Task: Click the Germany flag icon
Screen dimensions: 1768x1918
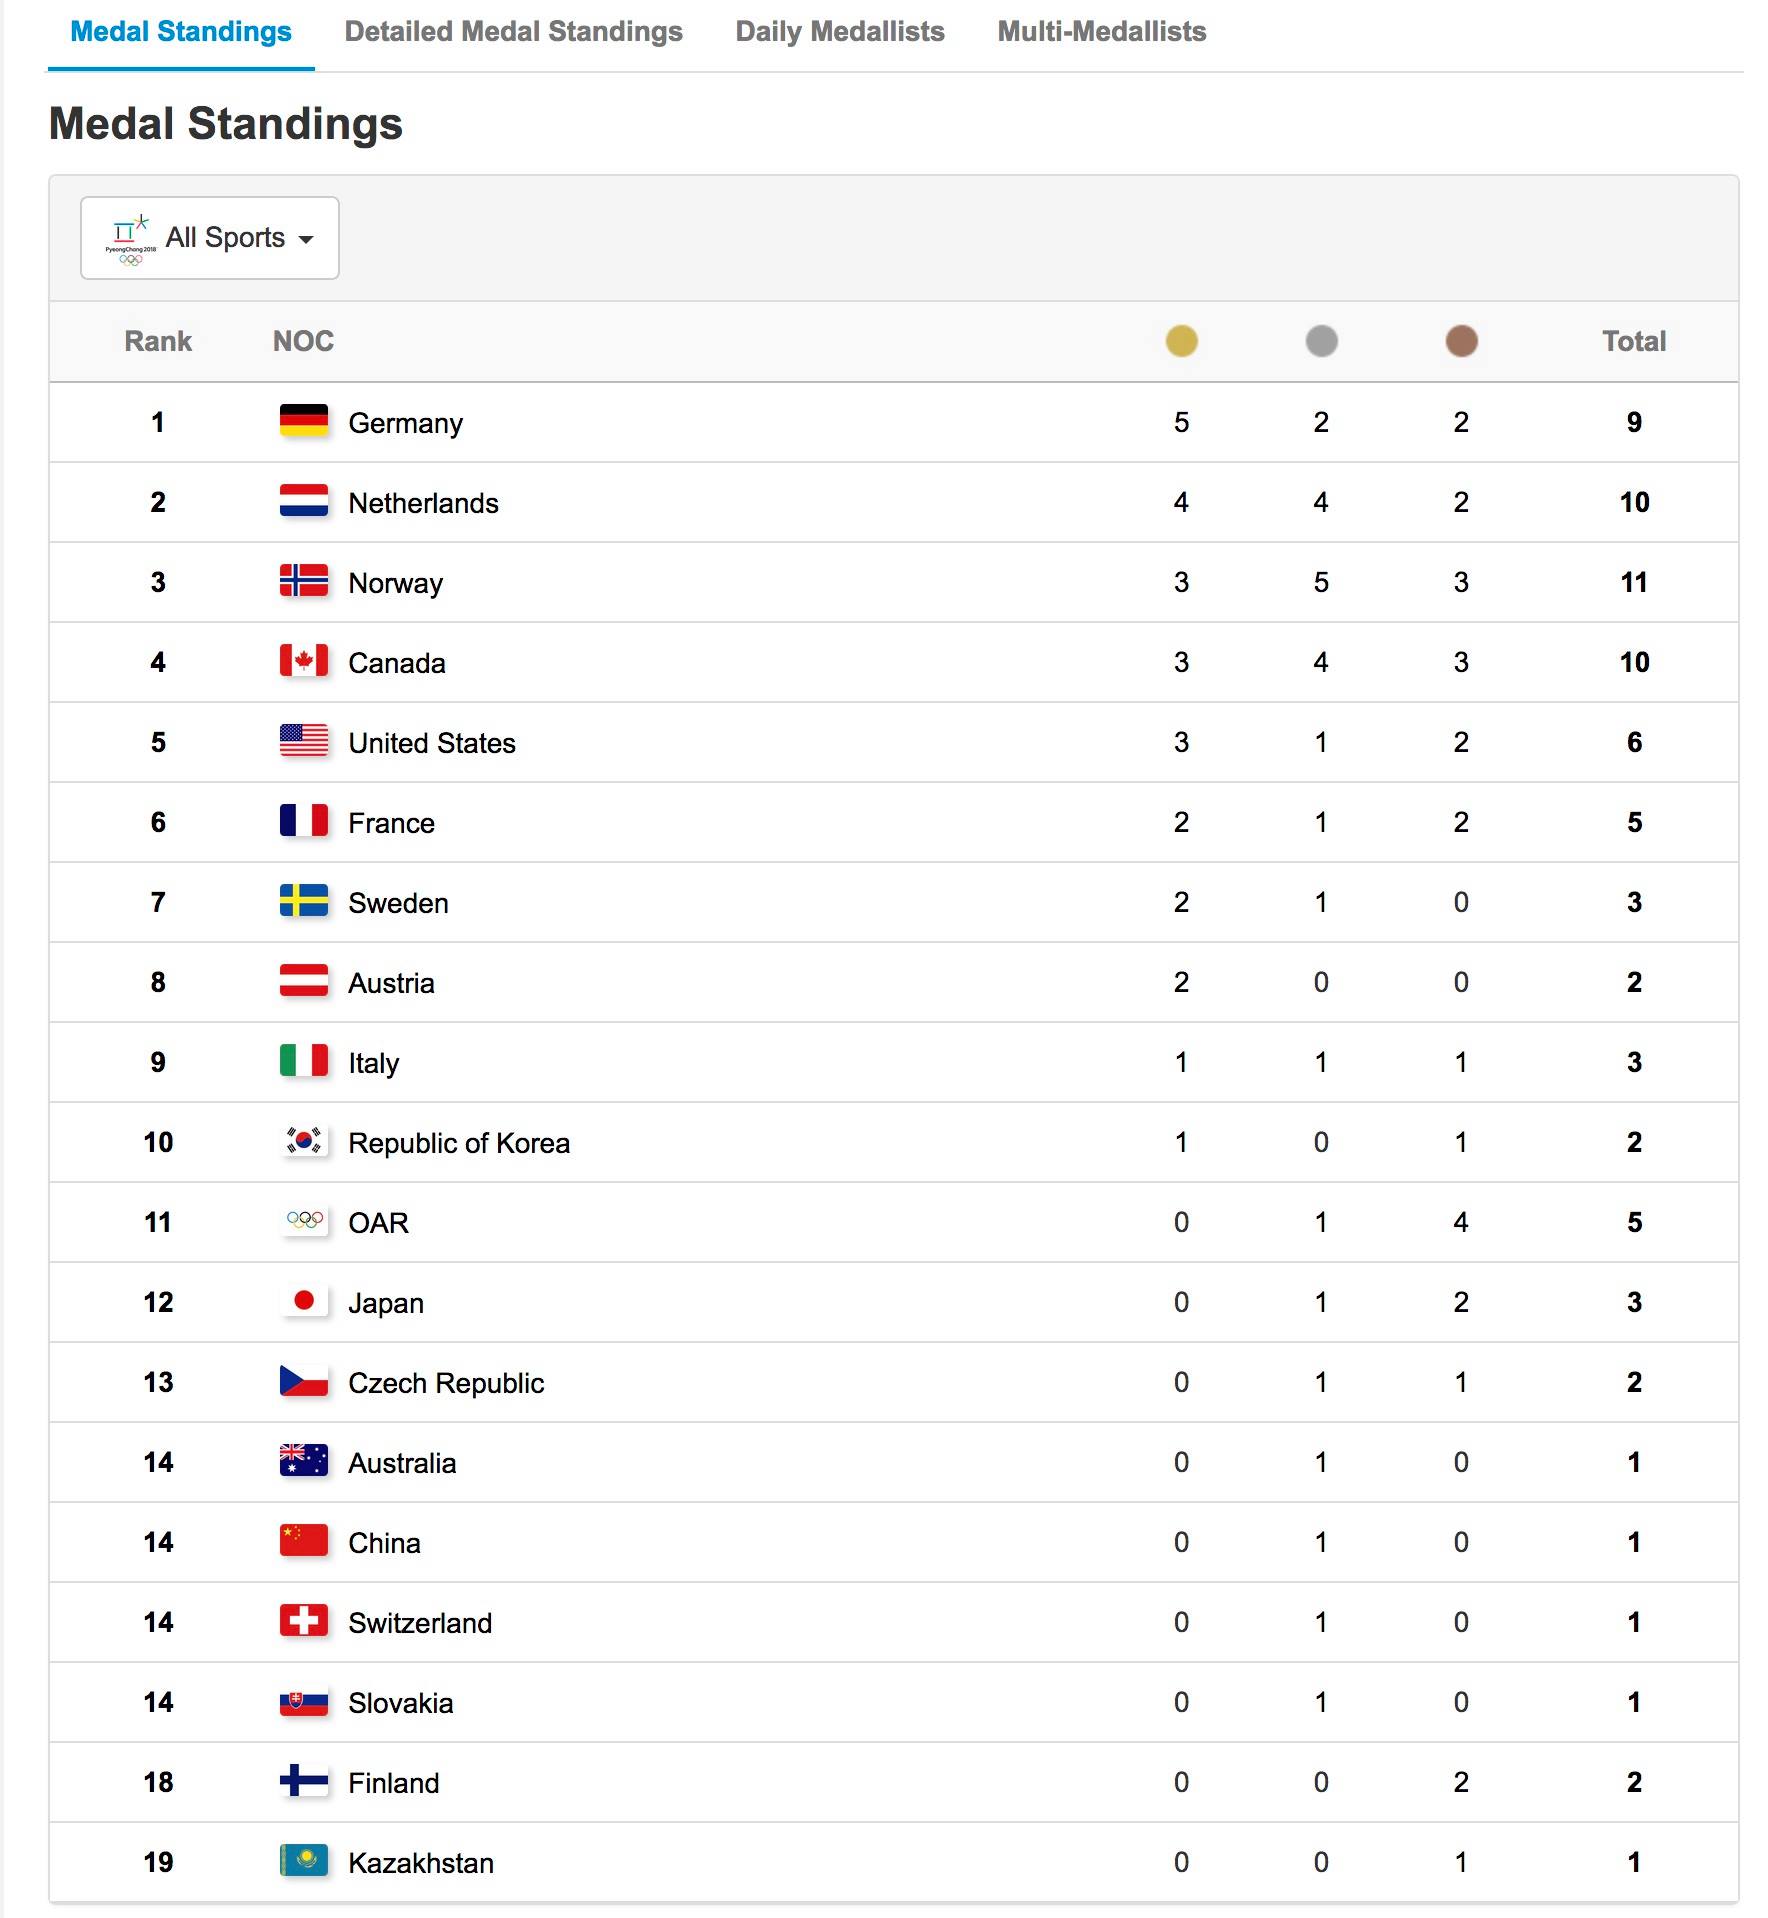Action: 304,421
